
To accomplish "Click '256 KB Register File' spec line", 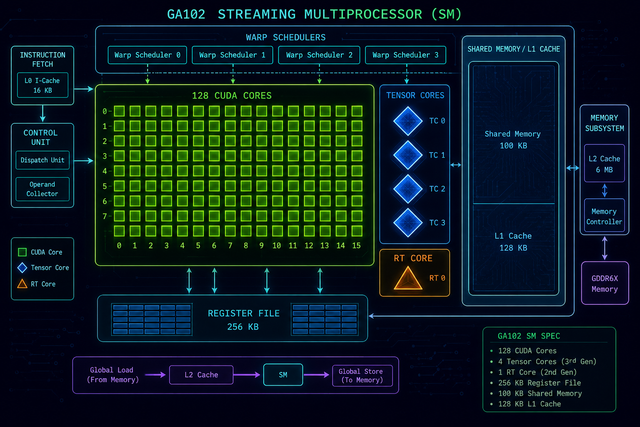I will (x=539, y=383).
